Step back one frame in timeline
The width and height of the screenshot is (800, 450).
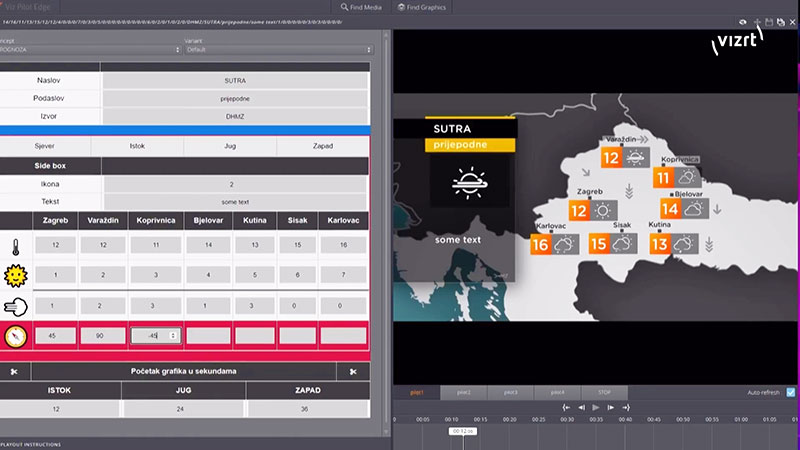(x=581, y=407)
